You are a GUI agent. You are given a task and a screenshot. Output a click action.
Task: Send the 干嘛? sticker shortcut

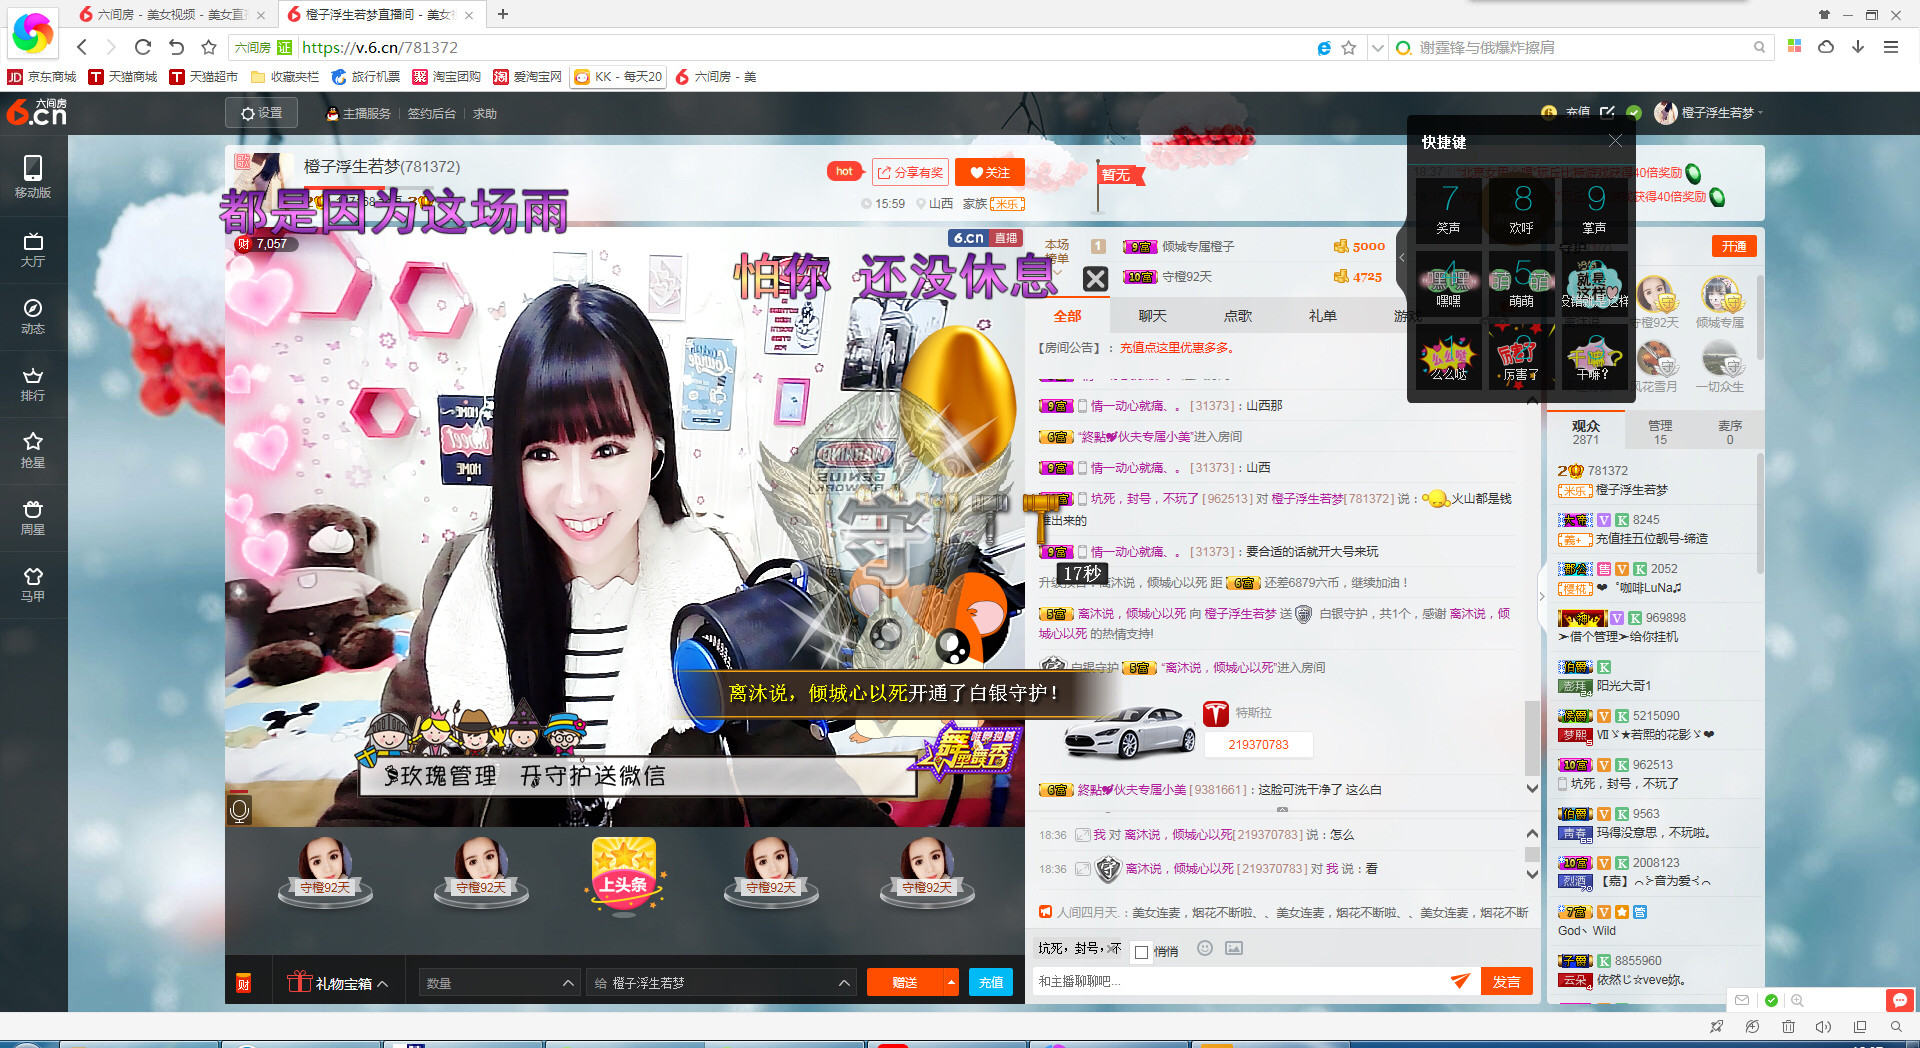click(x=1594, y=358)
